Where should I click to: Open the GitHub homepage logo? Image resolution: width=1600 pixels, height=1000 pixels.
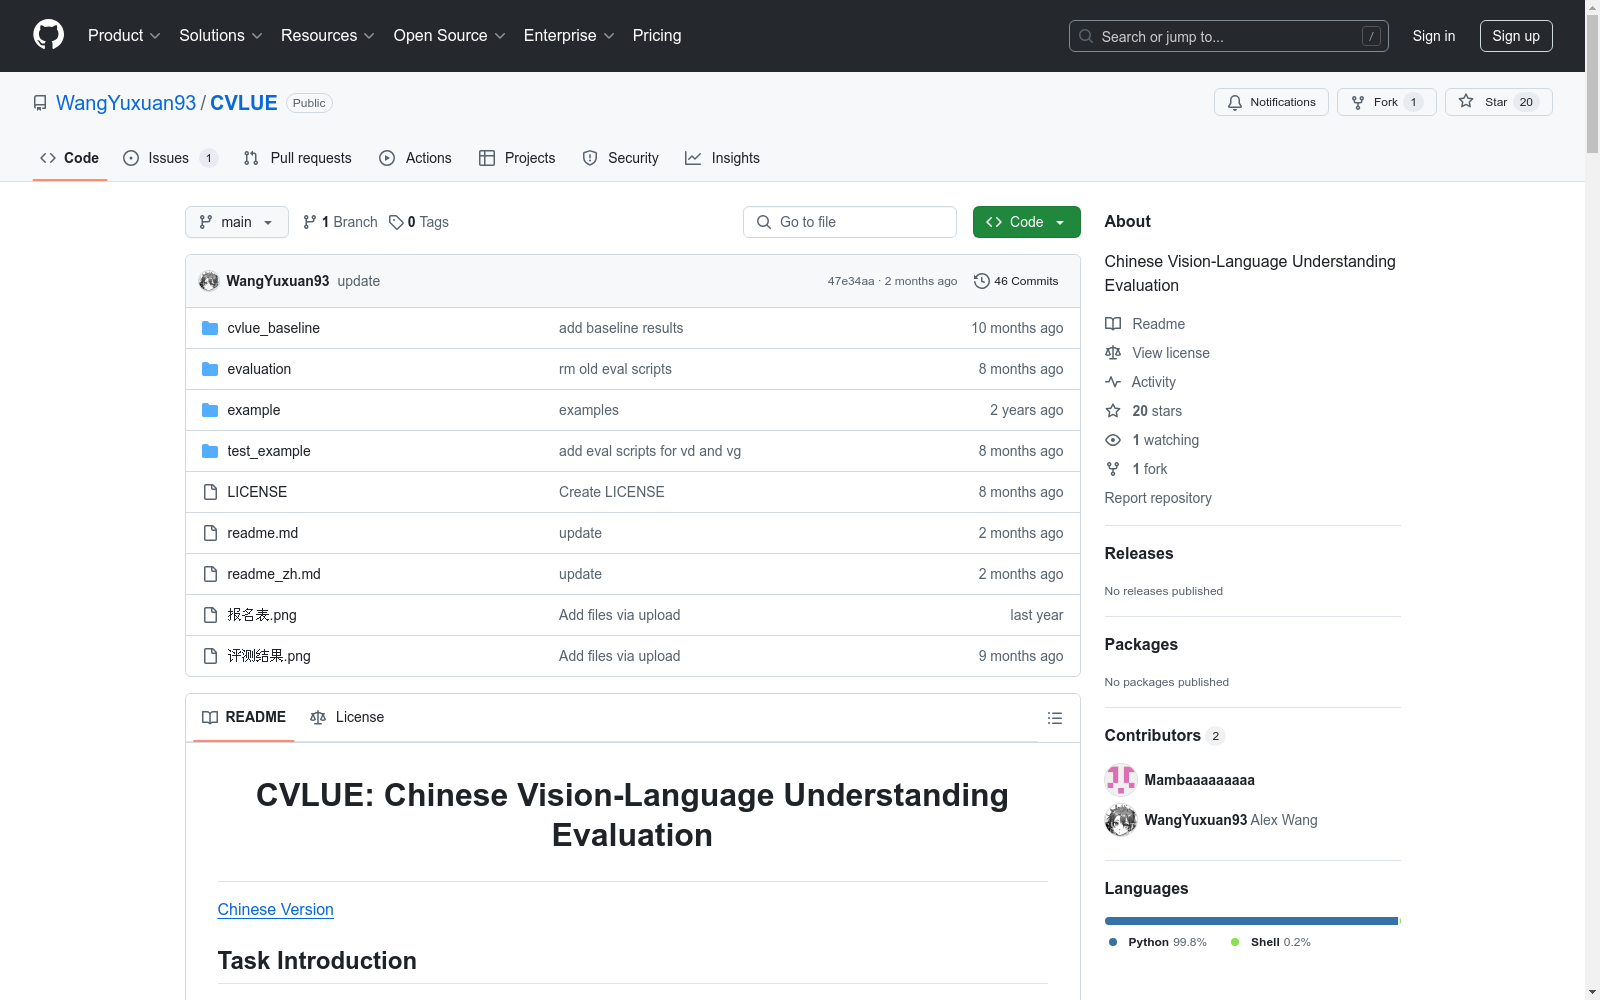(x=48, y=35)
